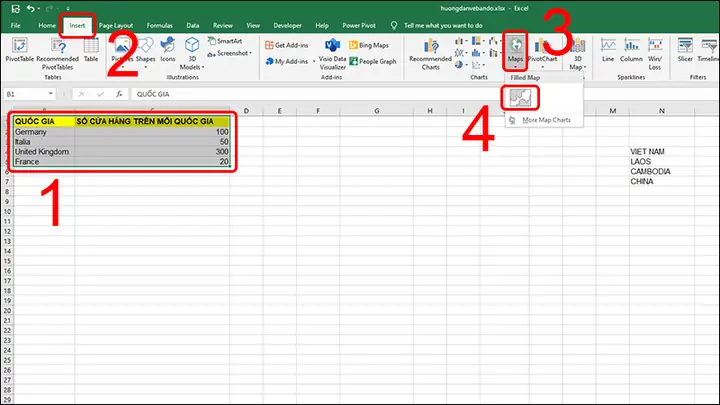
Task: Launch Visio Data Visualizer
Action: (x=332, y=54)
